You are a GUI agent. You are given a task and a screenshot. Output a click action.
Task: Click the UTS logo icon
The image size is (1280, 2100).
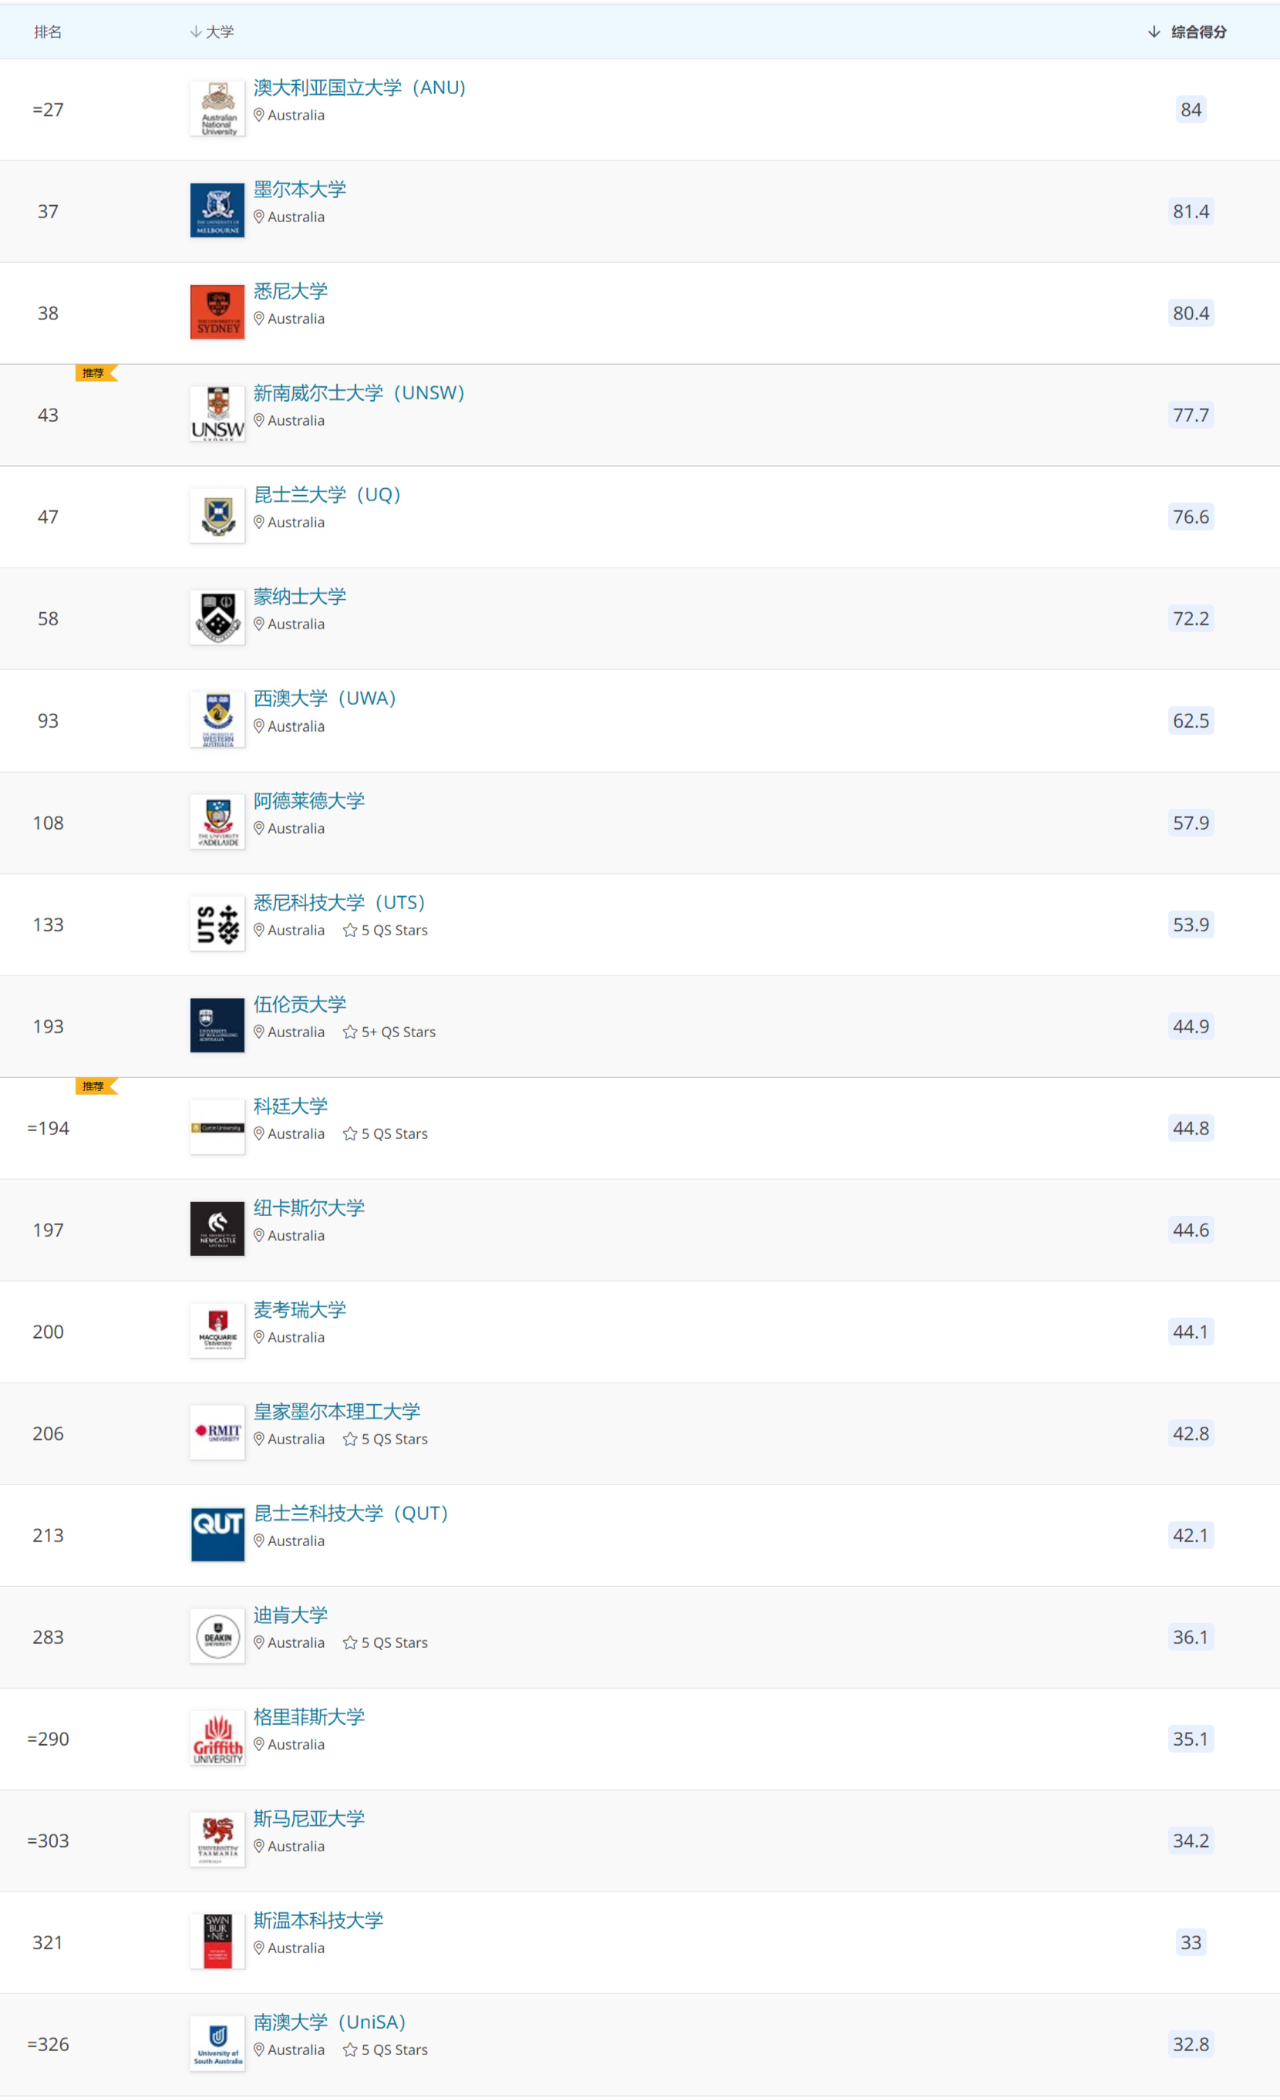(217, 924)
